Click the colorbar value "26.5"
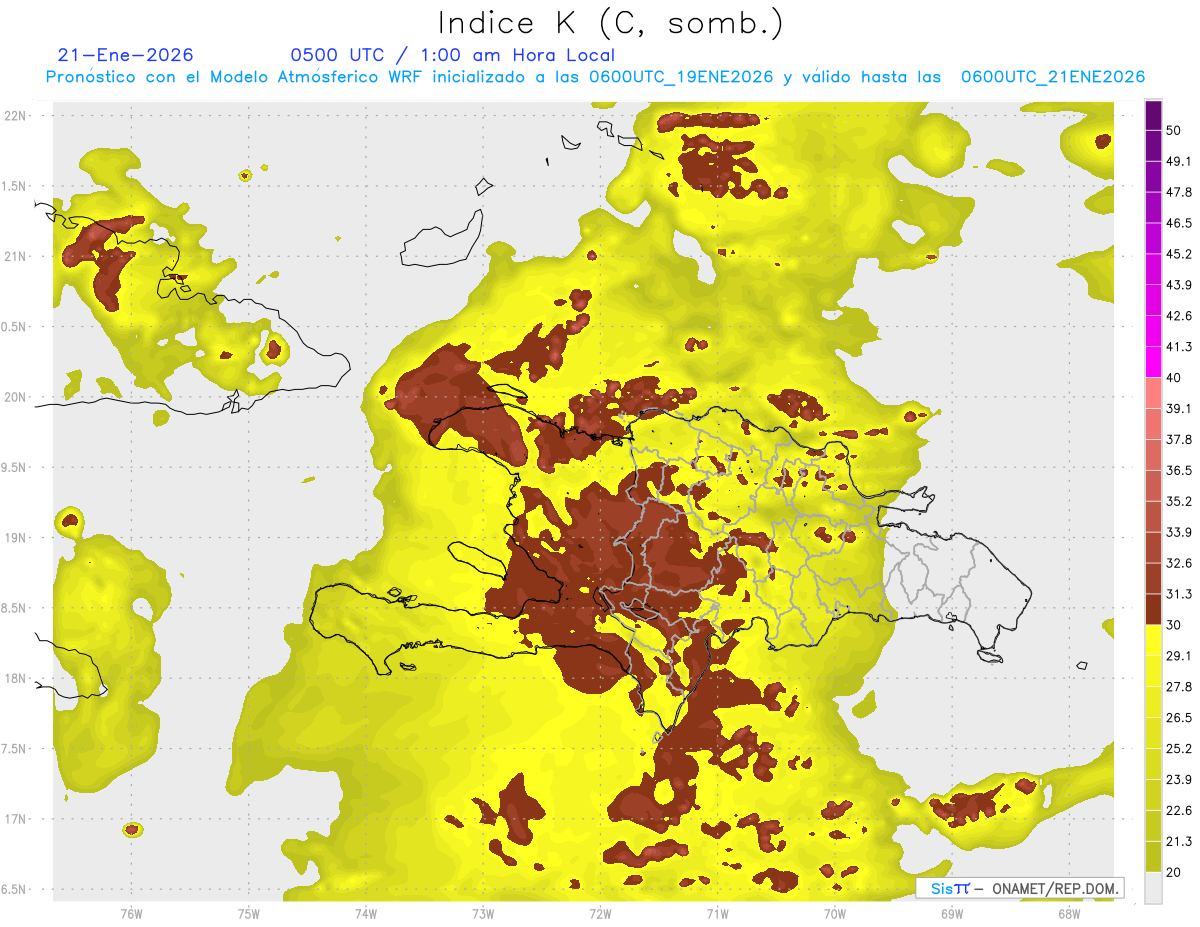The image size is (1200, 927). [1178, 718]
